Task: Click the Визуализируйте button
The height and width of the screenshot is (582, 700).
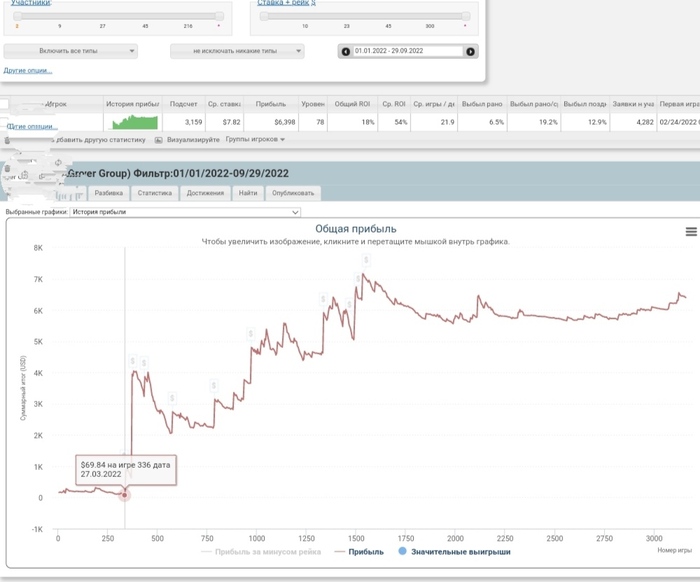Action: pos(193,140)
